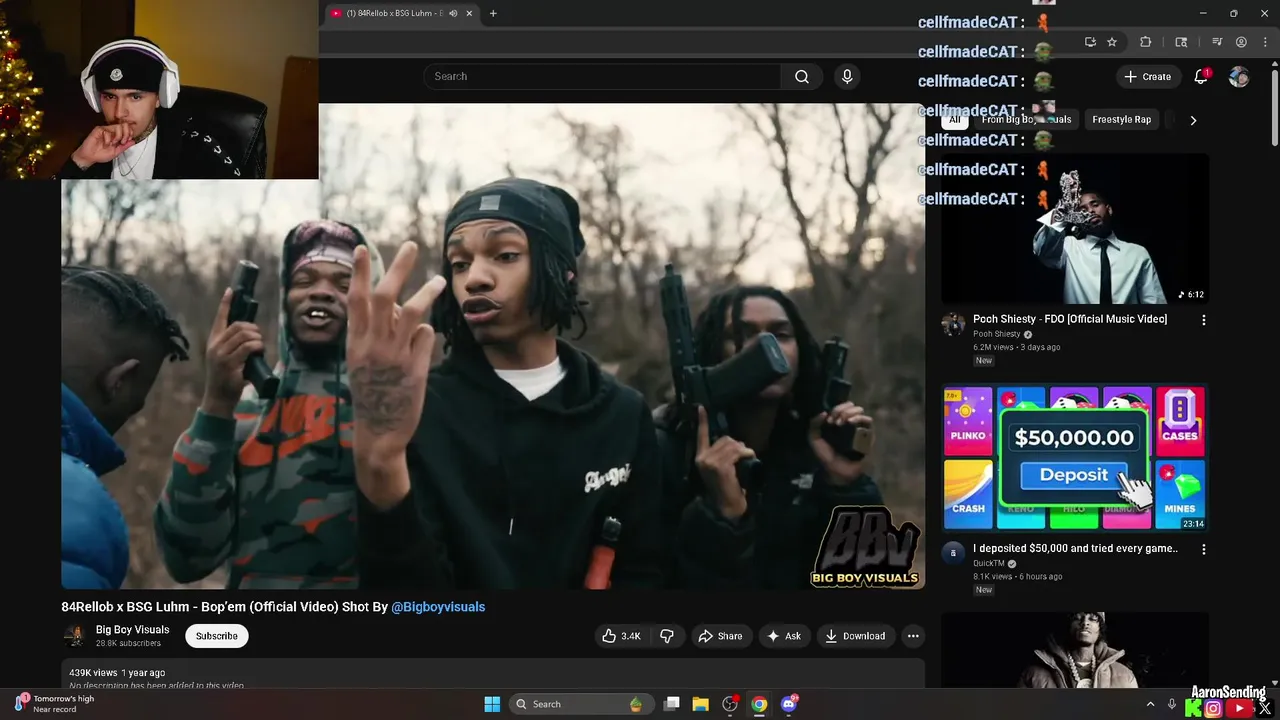Close the 84Rellob x BSG Luhm tab
This screenshot has height=720, width=1280.
coord(469,13)
